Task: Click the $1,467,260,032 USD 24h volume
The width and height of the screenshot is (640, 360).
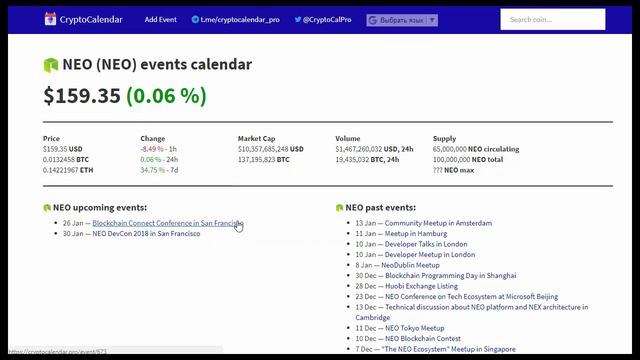Action: (x=374, y=149)
